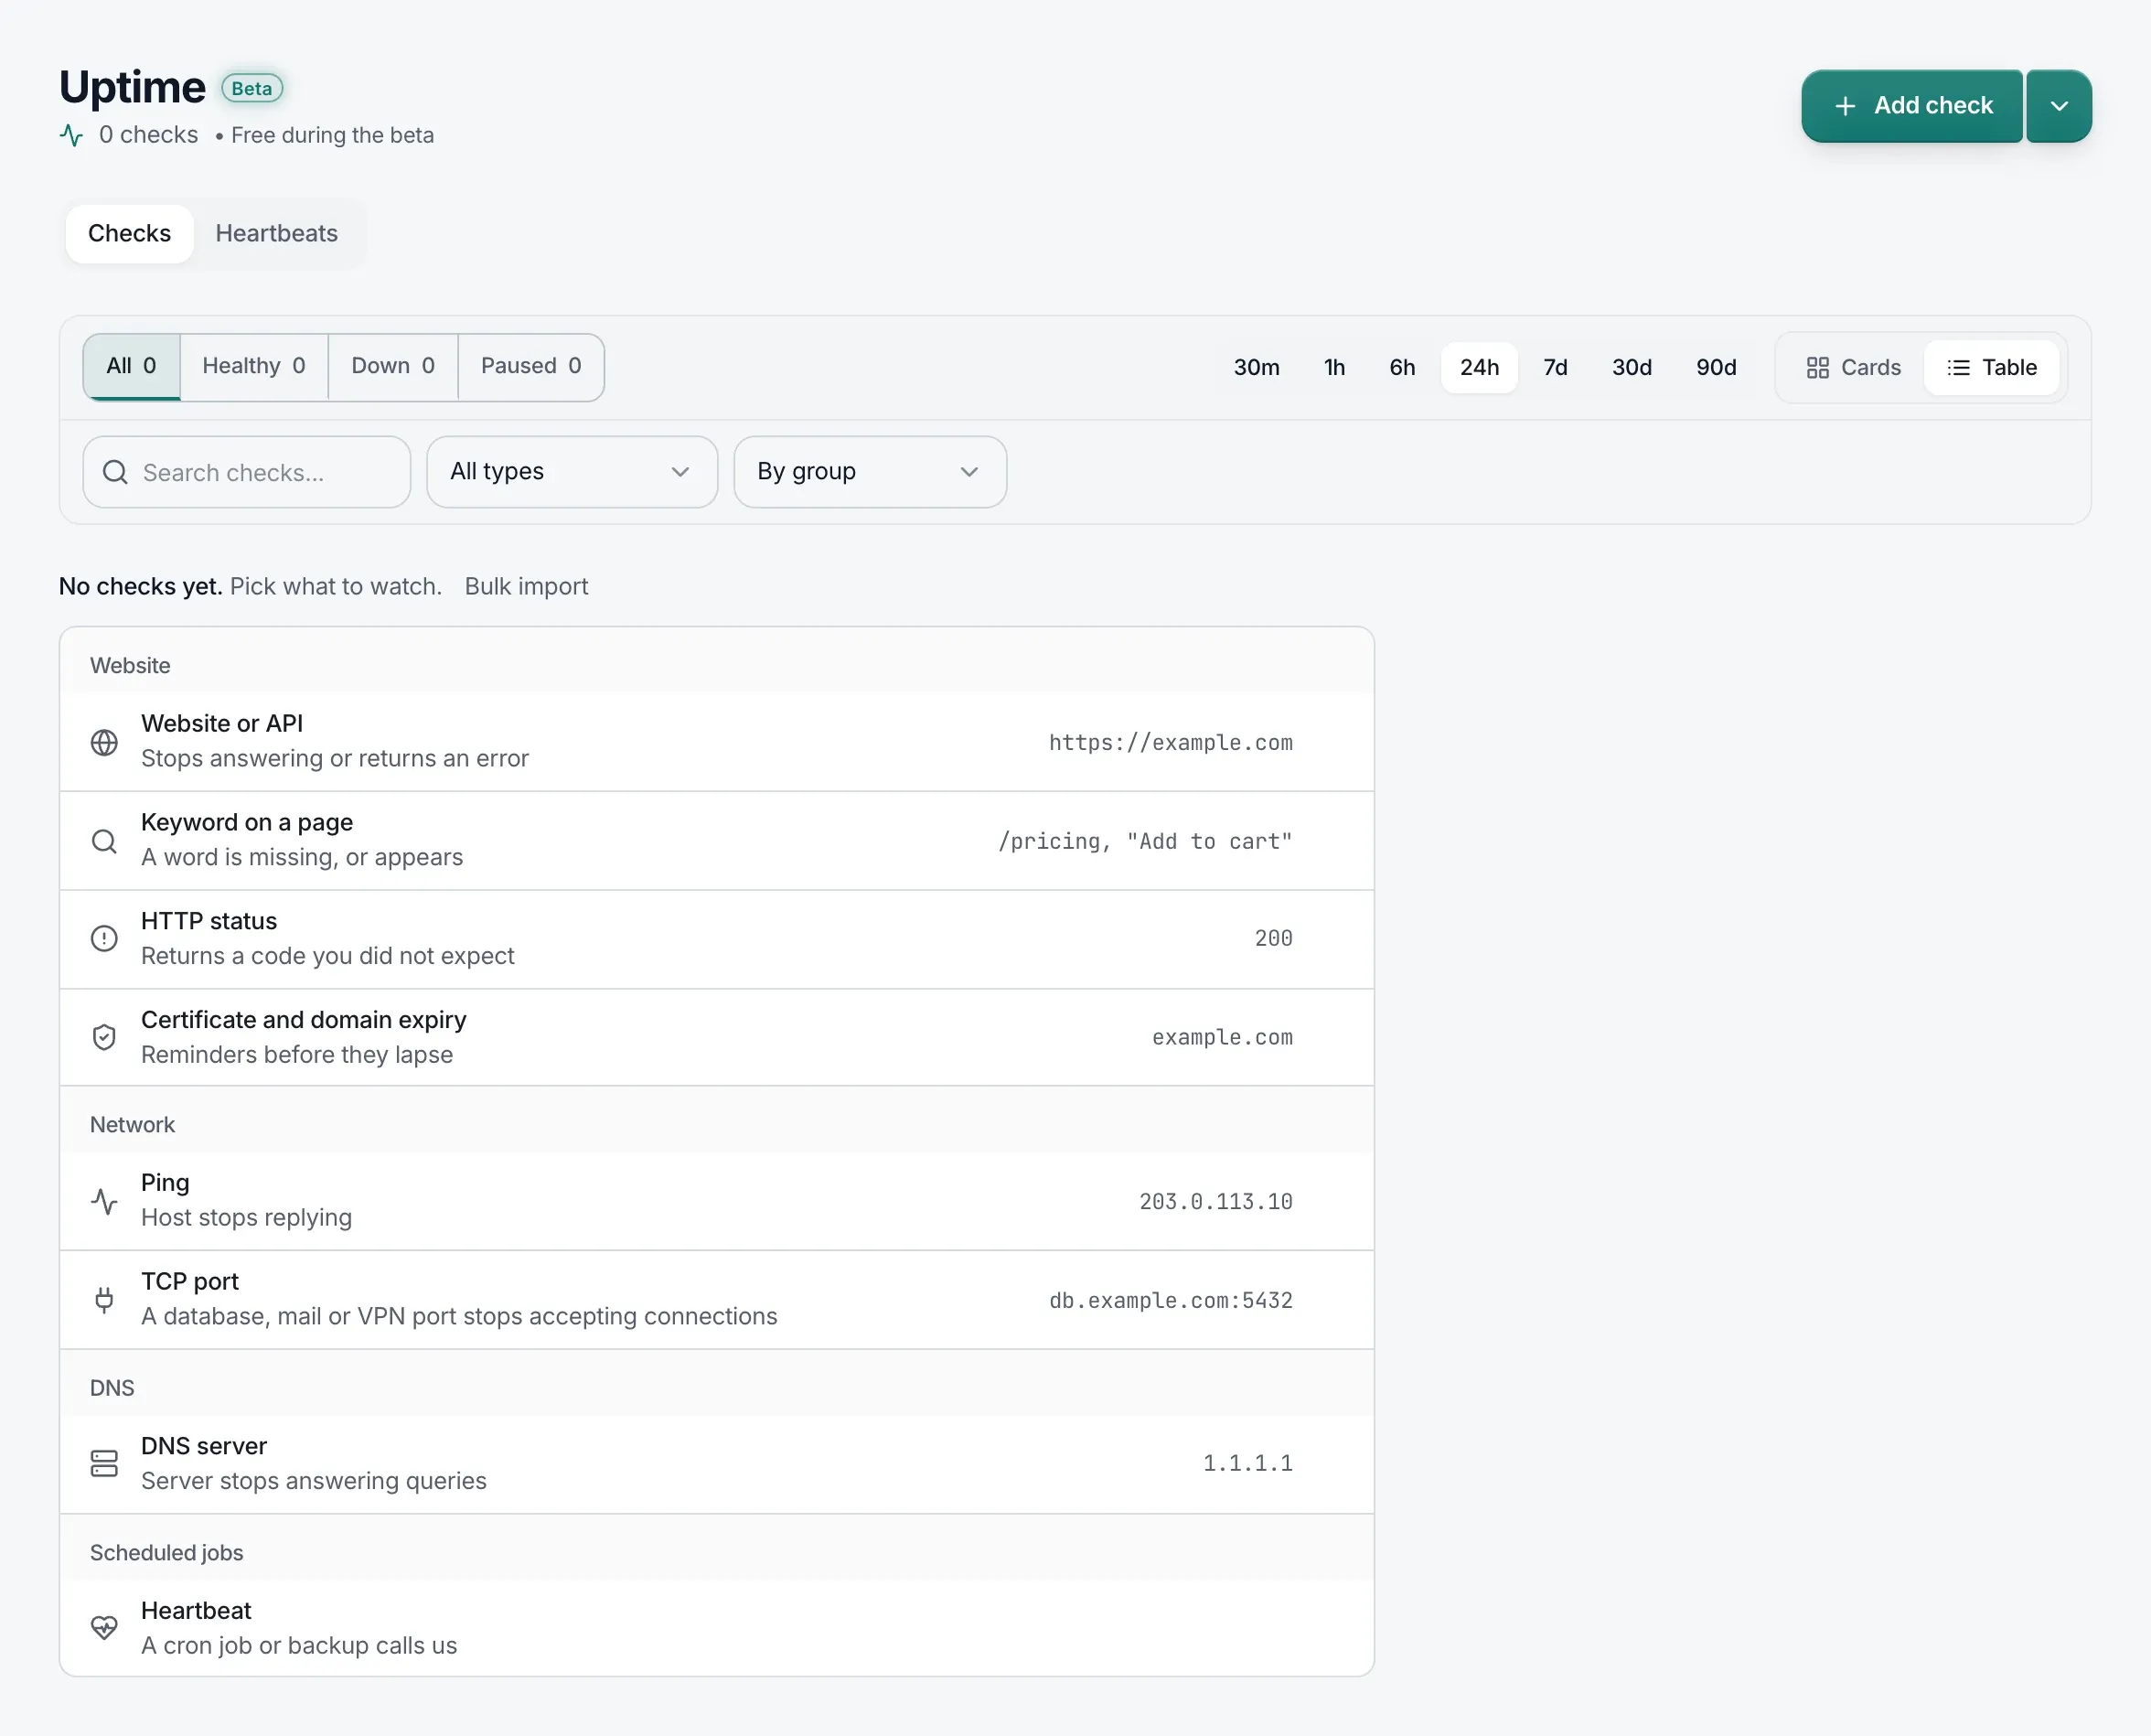Viewport: 2151px width, 1736px height.
Task: Click the globe icon beside Website or API
Action: 104,742
